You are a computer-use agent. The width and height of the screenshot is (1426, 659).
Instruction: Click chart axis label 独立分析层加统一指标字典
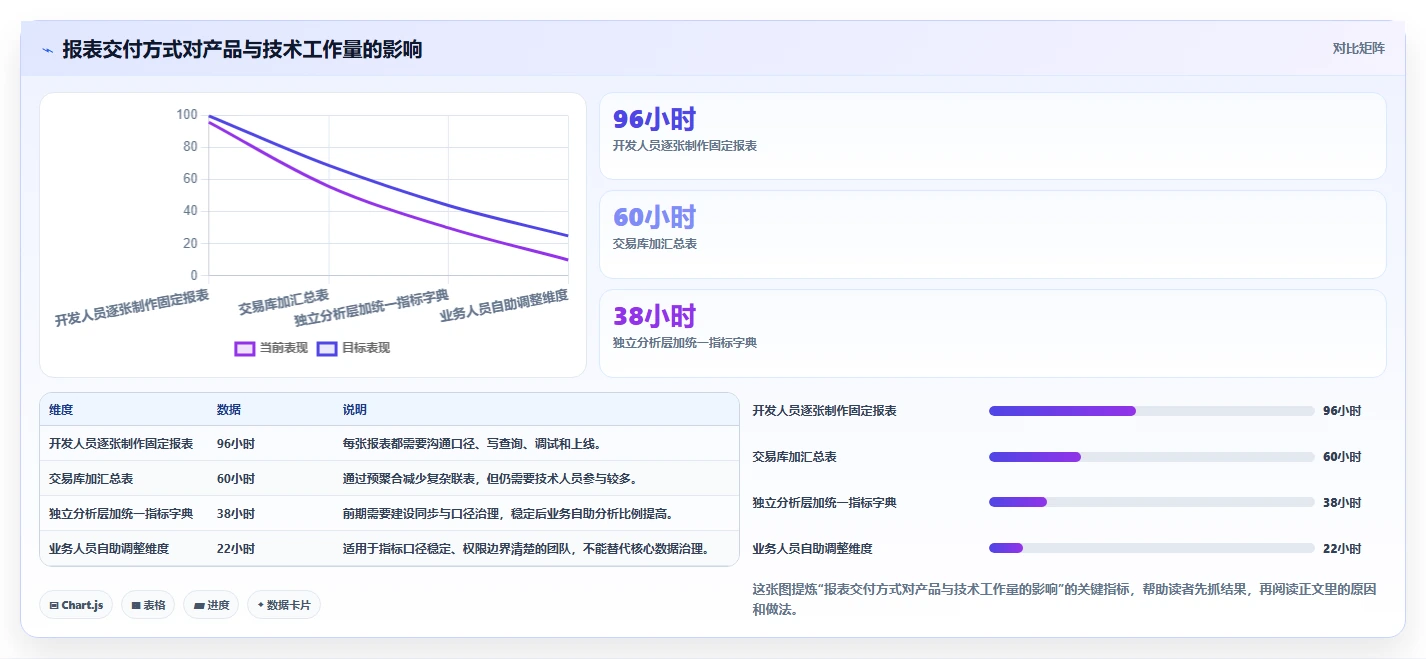[371, 309]
